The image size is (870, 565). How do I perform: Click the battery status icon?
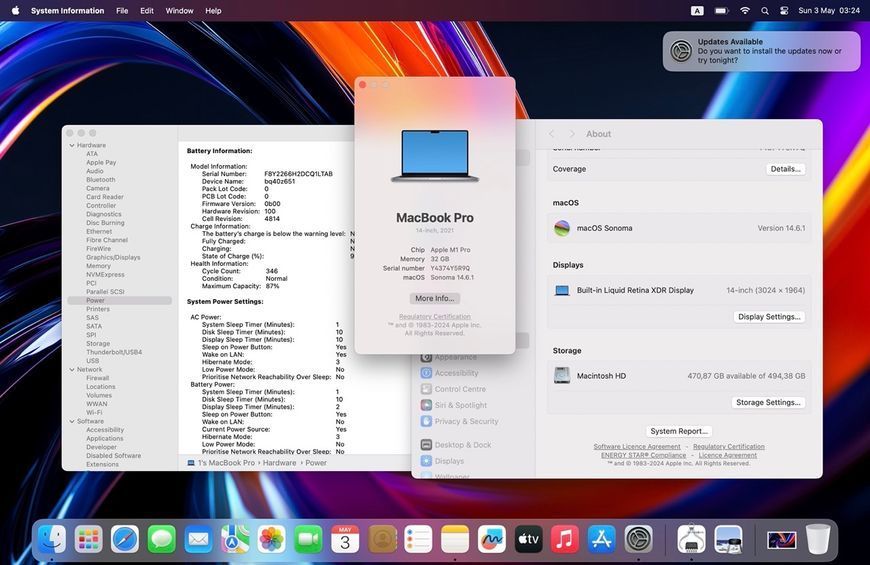pos(721,11)
